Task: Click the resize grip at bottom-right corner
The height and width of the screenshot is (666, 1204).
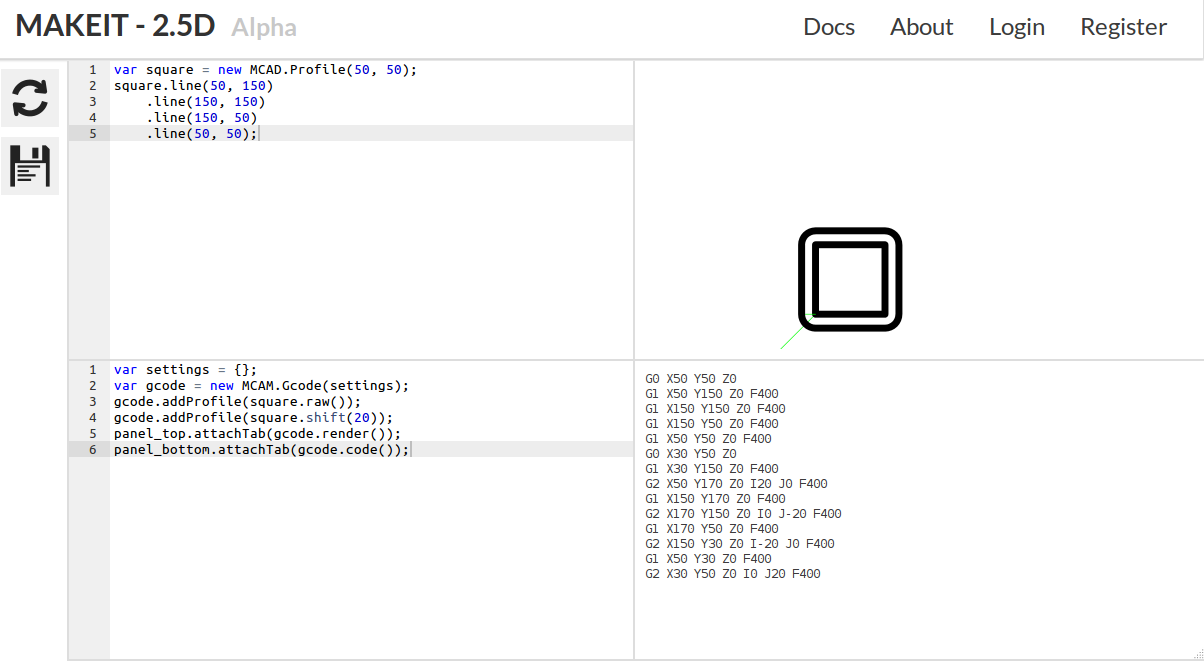Action: coord(1197,658)
